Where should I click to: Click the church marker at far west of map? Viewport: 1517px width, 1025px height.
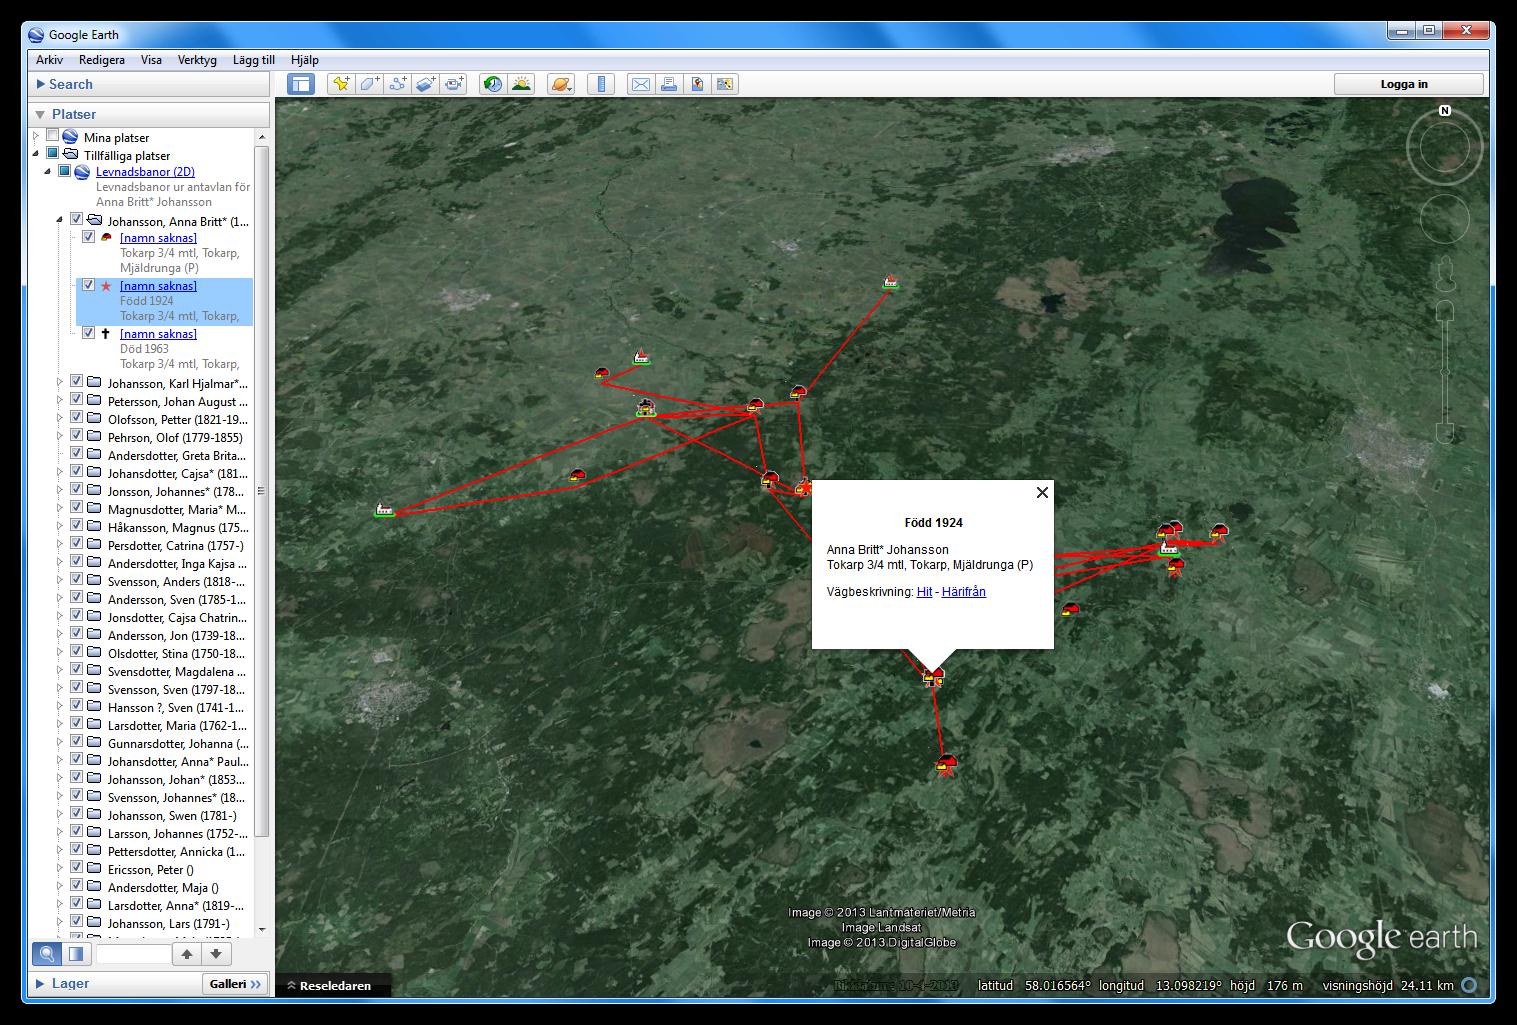tap(383, 510)
